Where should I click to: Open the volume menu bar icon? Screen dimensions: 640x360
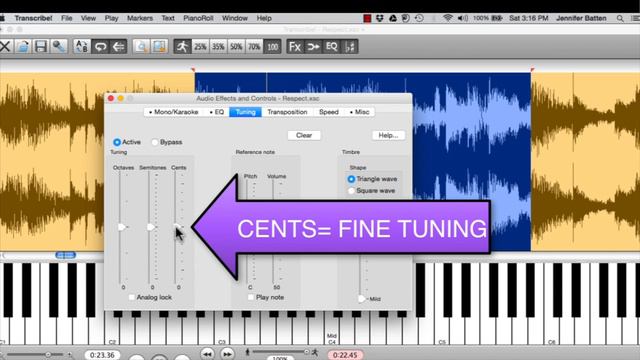[x=463, y=18]
